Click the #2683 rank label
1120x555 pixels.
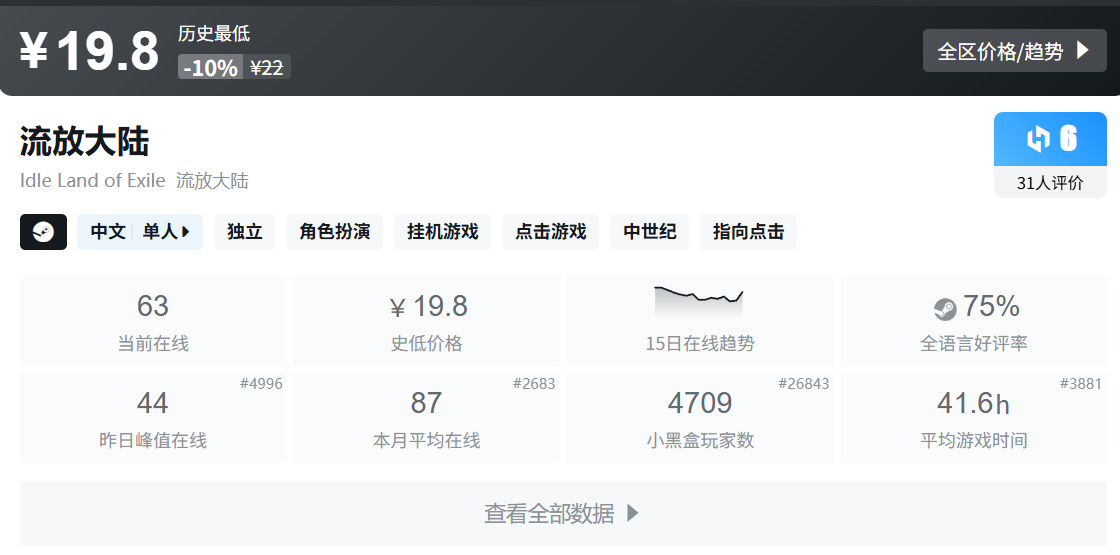(534, 384)
